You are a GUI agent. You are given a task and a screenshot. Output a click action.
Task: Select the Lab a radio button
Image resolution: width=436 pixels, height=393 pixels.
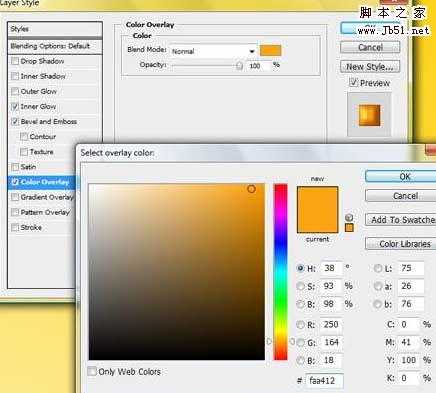[378, 286]
